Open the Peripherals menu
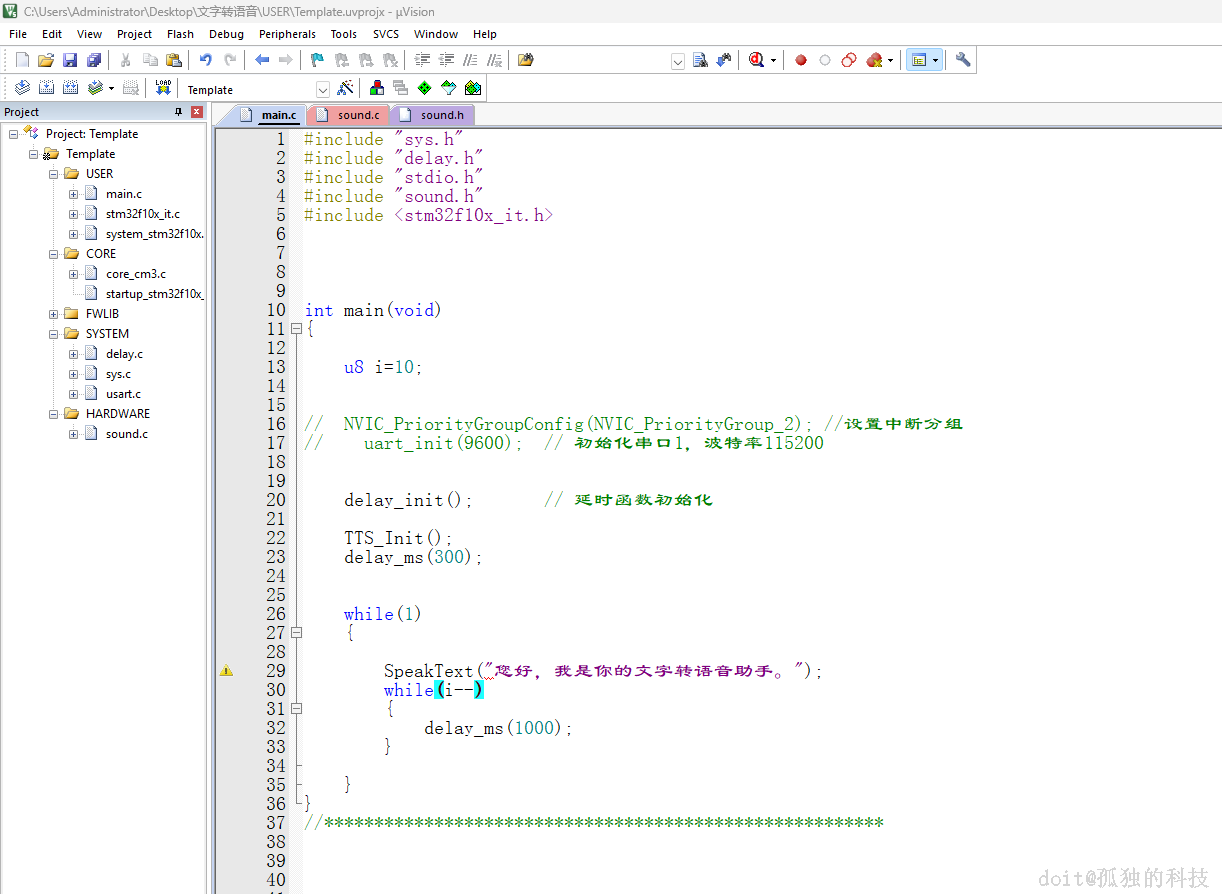The width and height of the screenshot is (1222, 894). click(287, 34)
